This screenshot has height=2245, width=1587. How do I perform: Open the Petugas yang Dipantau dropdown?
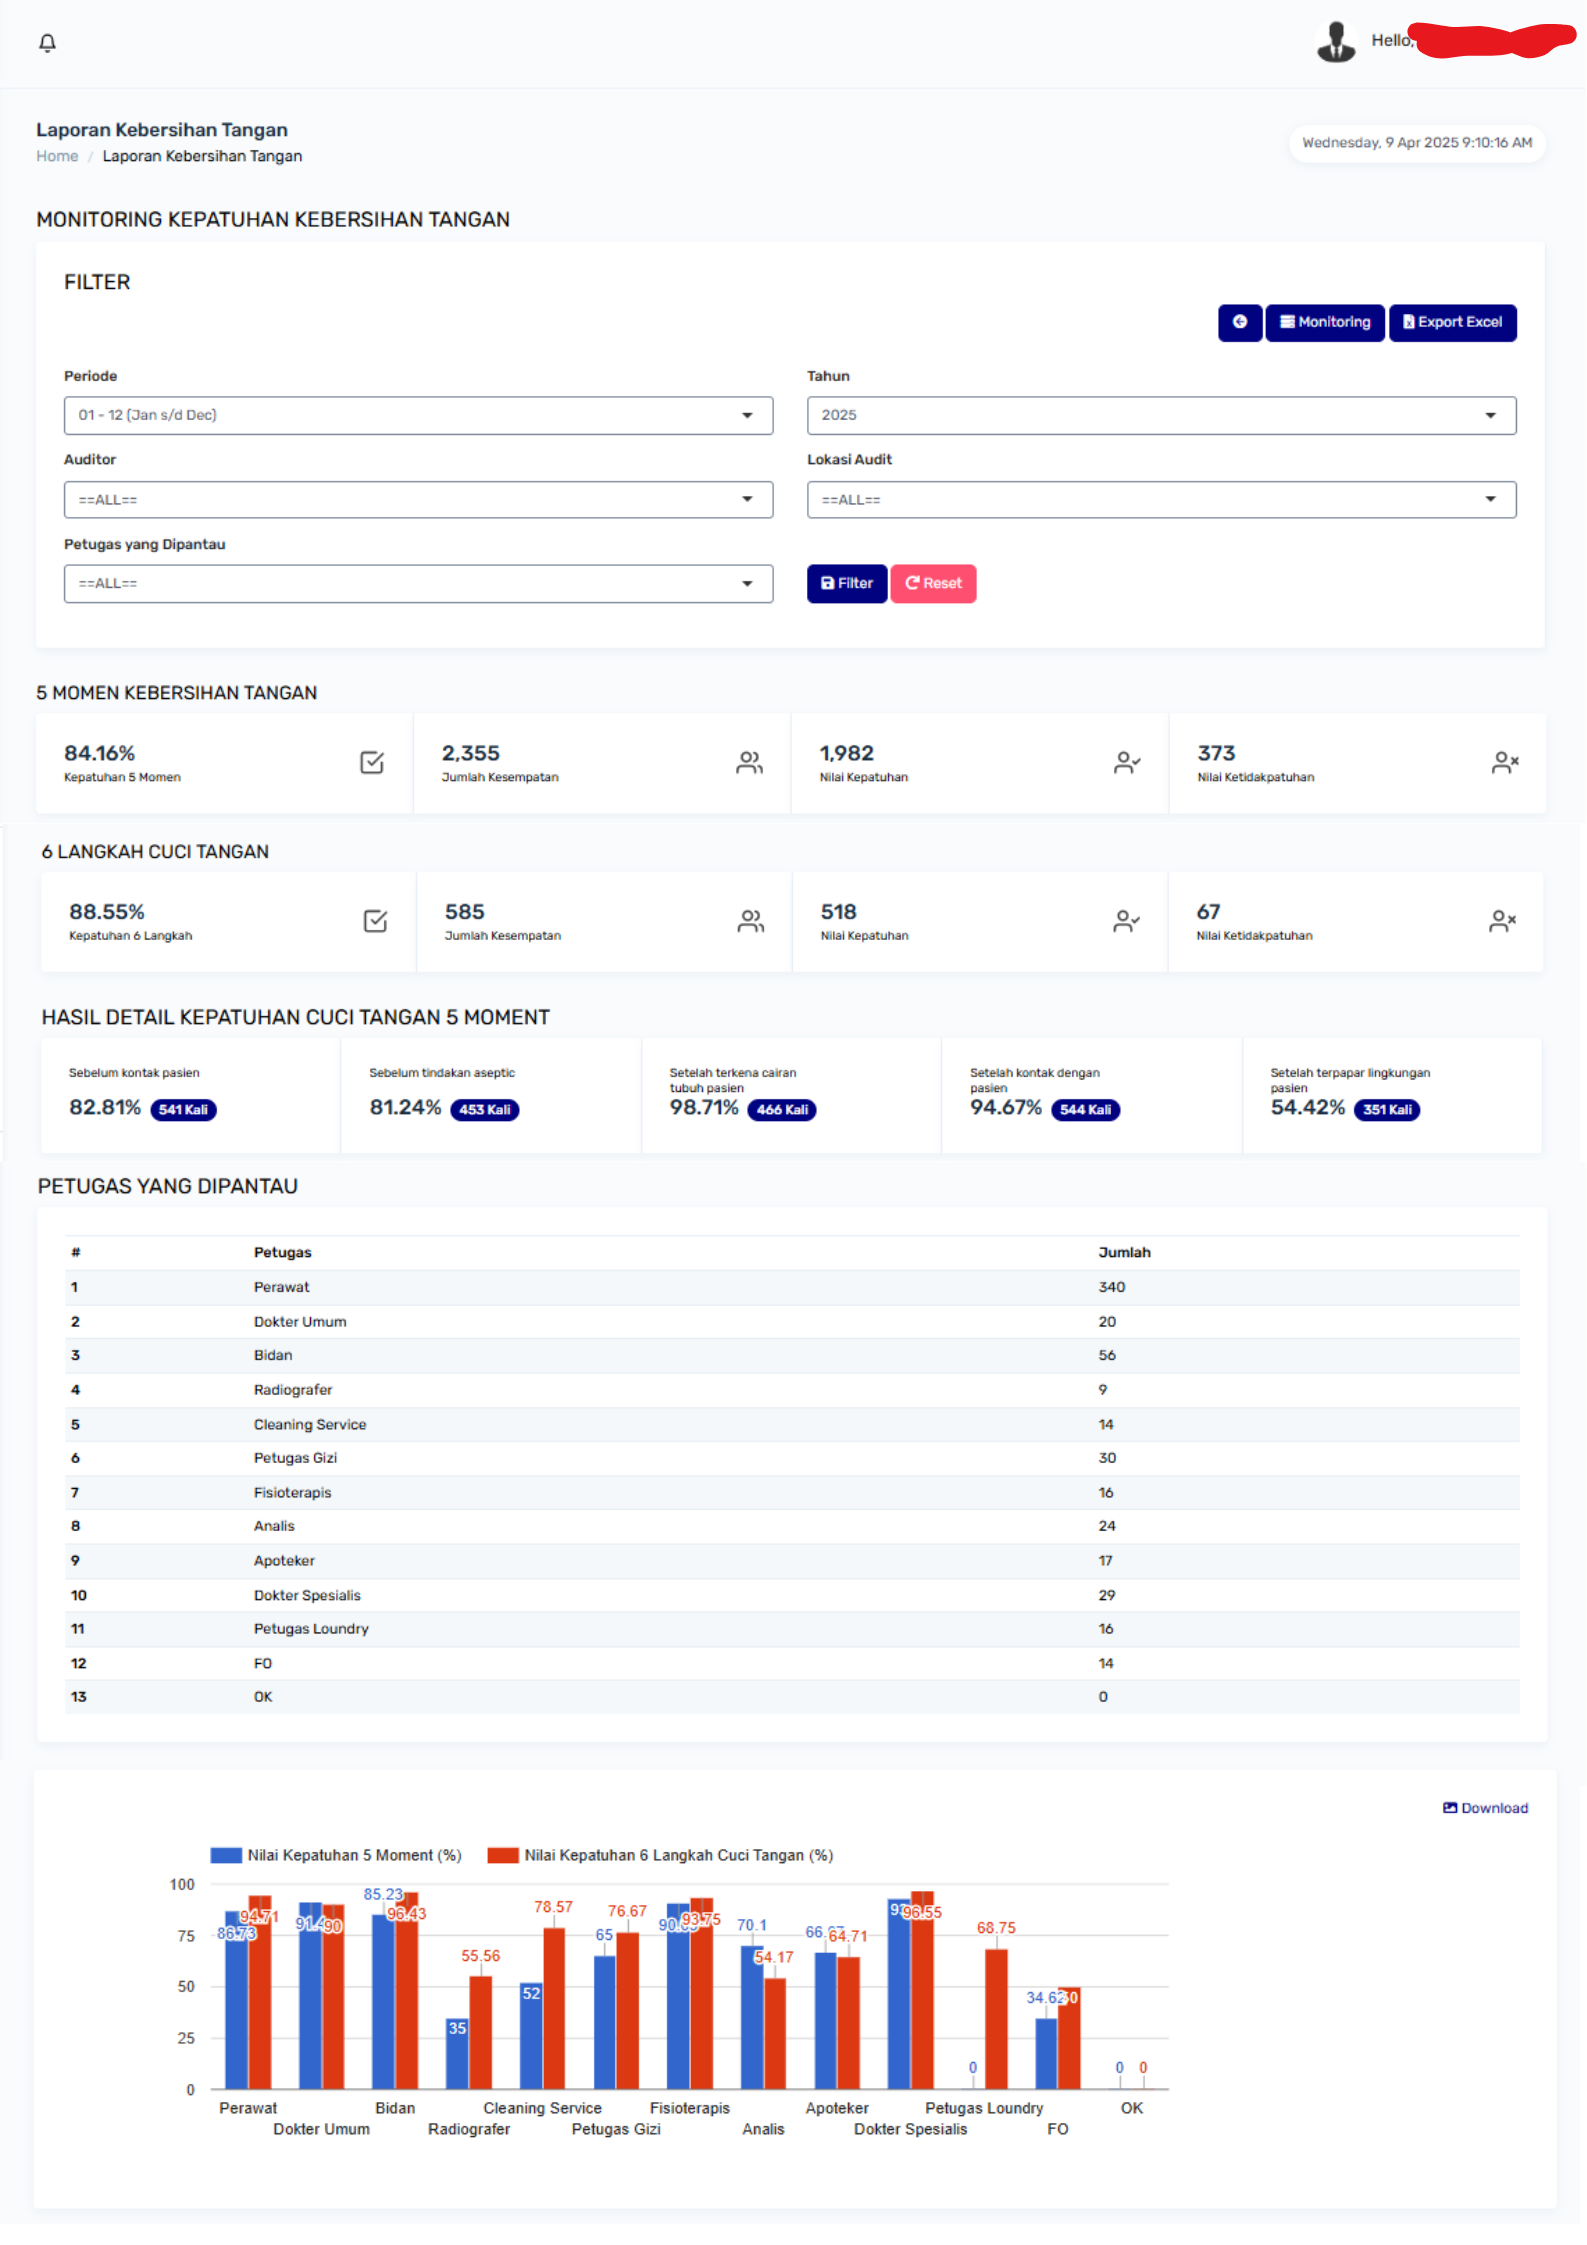tap(418, 584)
